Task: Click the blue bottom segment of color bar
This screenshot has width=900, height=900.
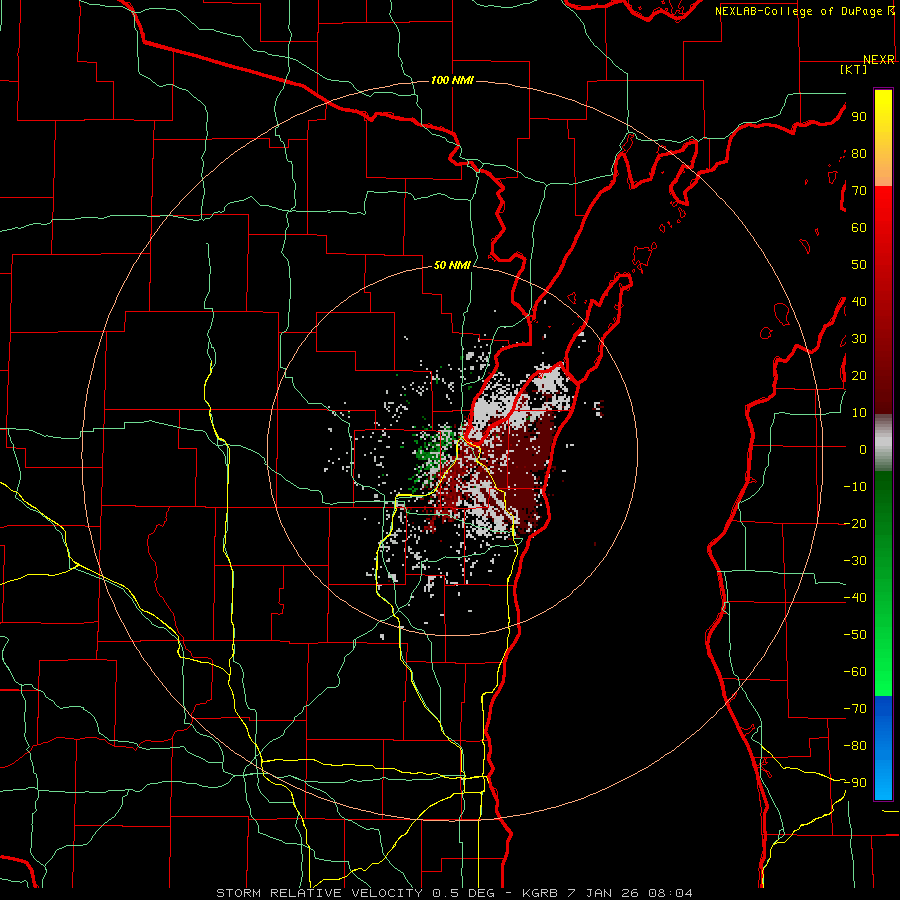Action: [883, 747]
